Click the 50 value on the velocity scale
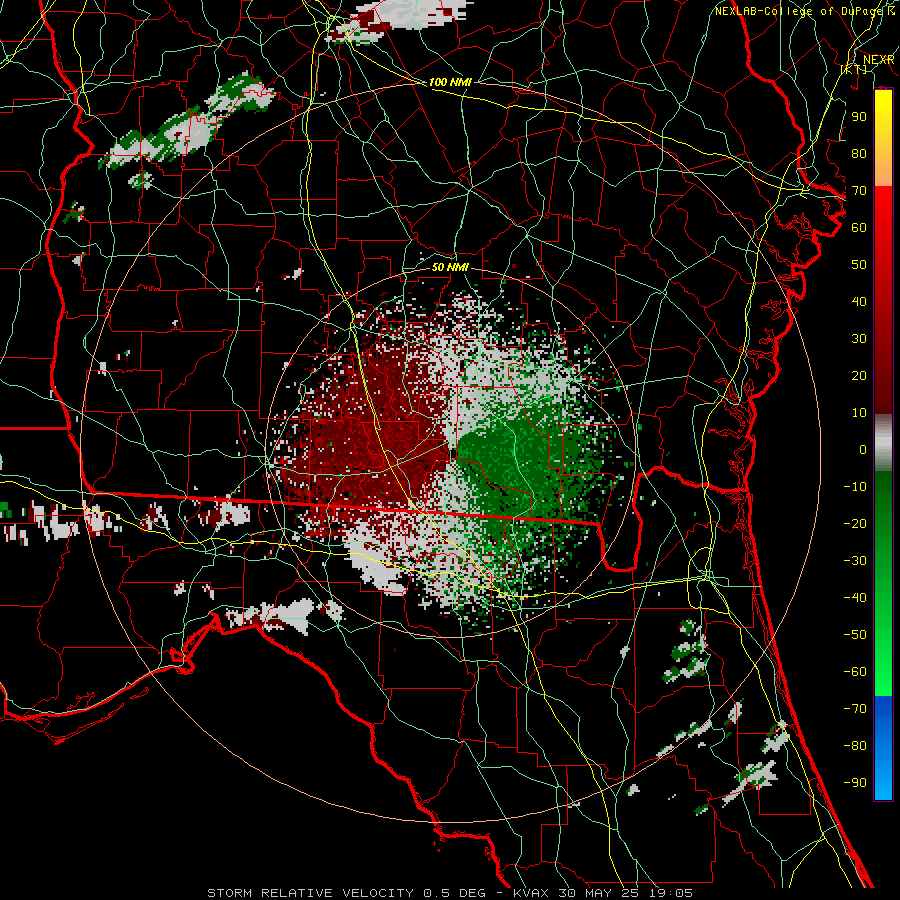This screenshot has height=900, width=900. point(859,265)
